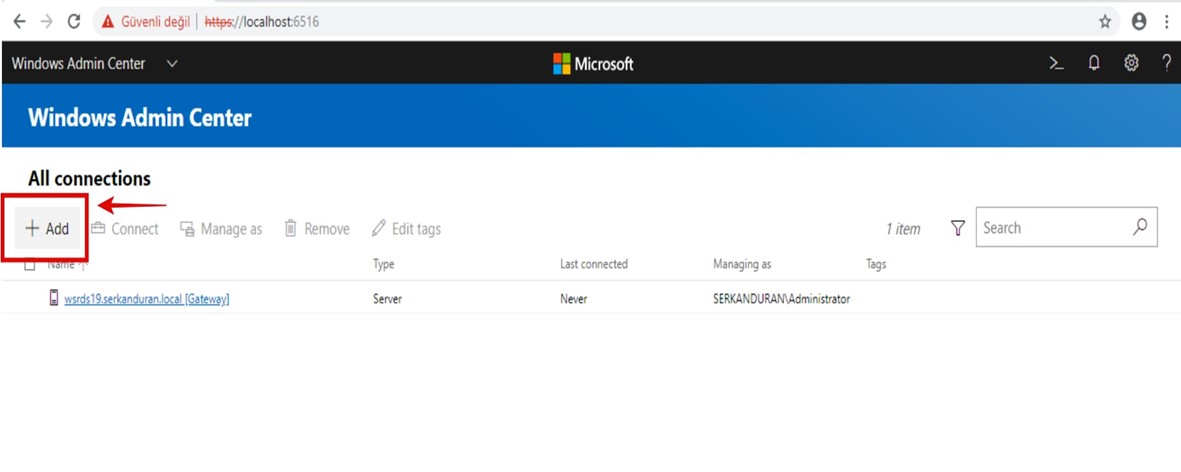This screenshot has width=1181, height=472.
Task: Click the 'Server' type cell
Action: coord(387,299)
